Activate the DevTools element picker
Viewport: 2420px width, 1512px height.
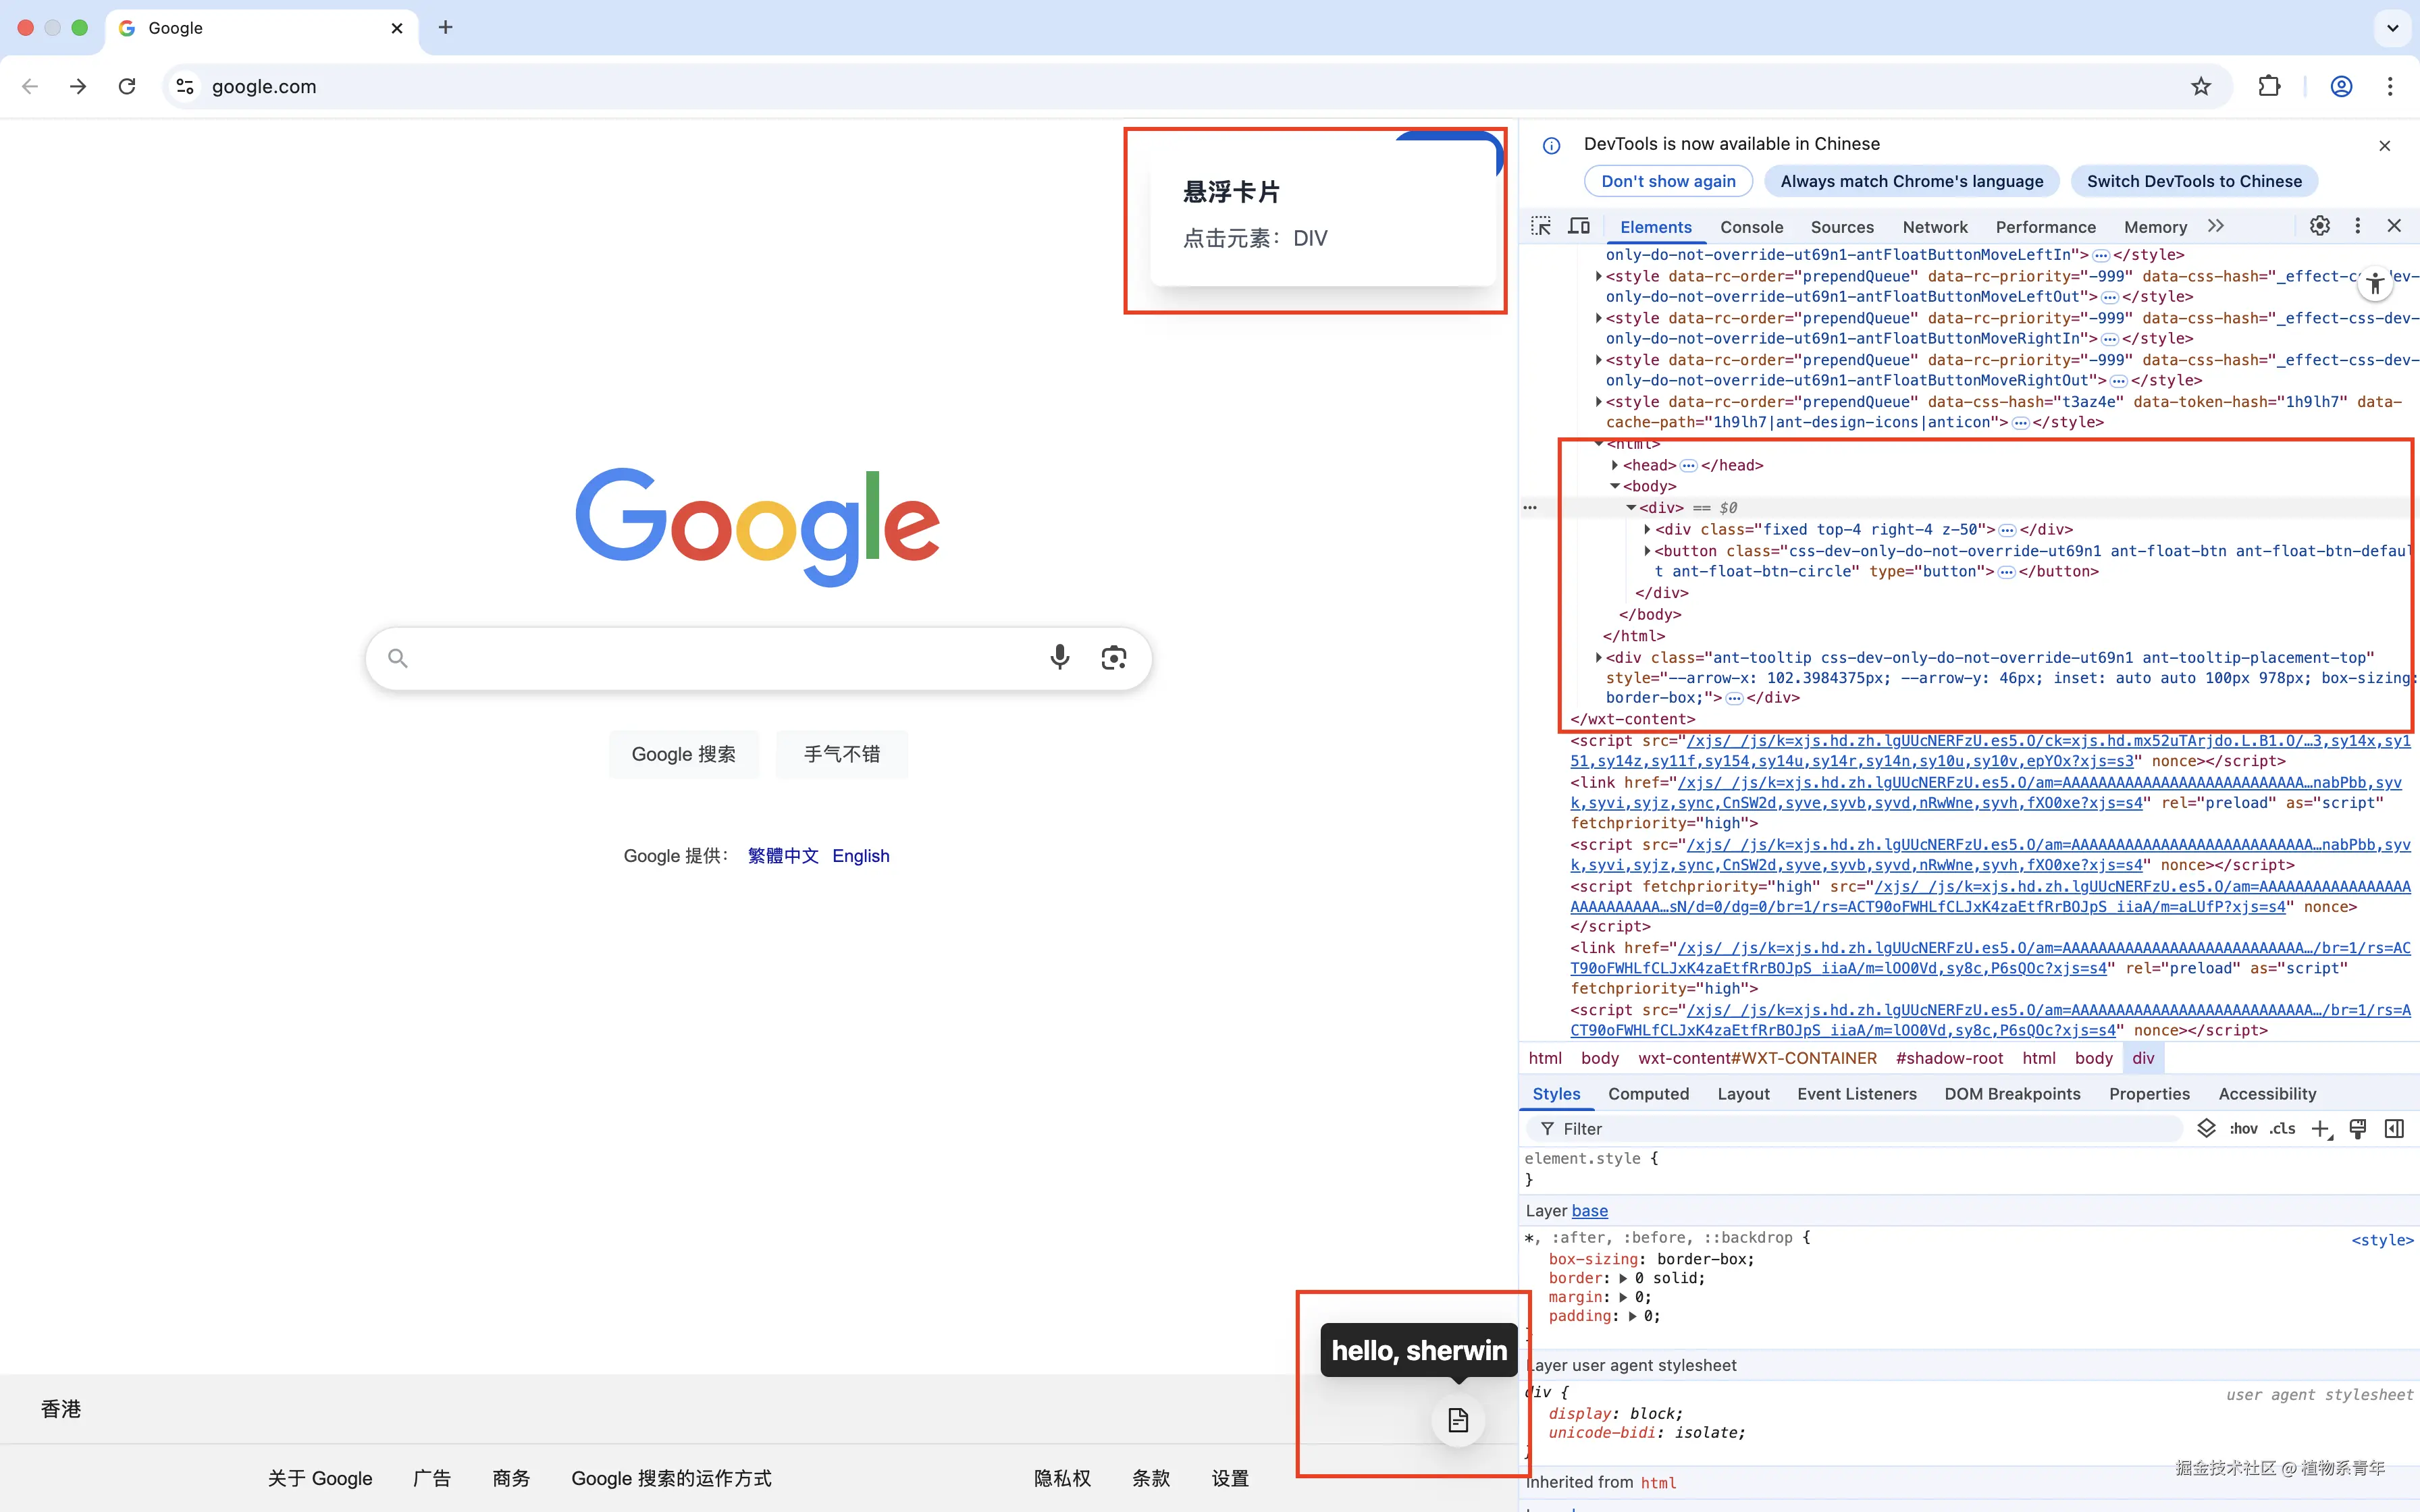pos(1541,226)
